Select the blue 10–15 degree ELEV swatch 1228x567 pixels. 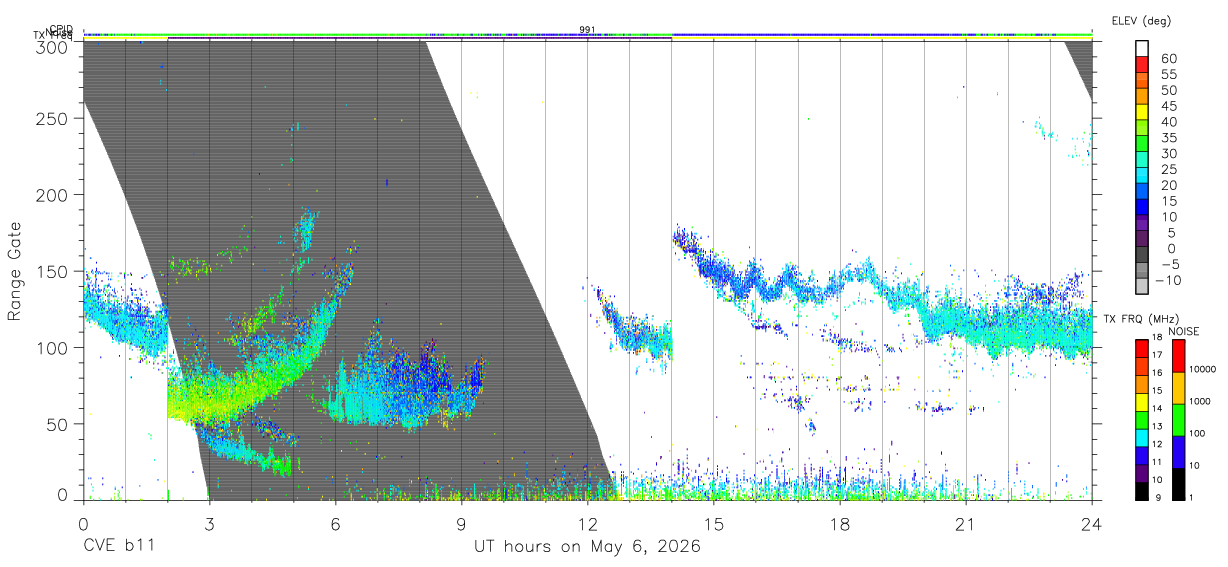click(1143, 207)
